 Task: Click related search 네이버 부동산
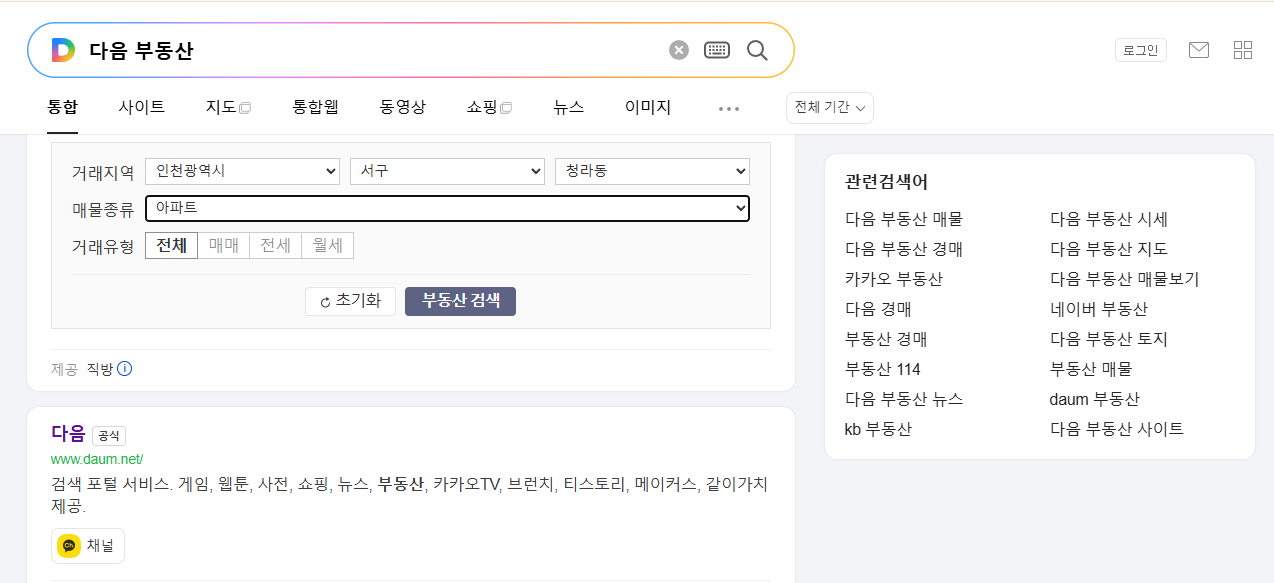[1099, 309]
